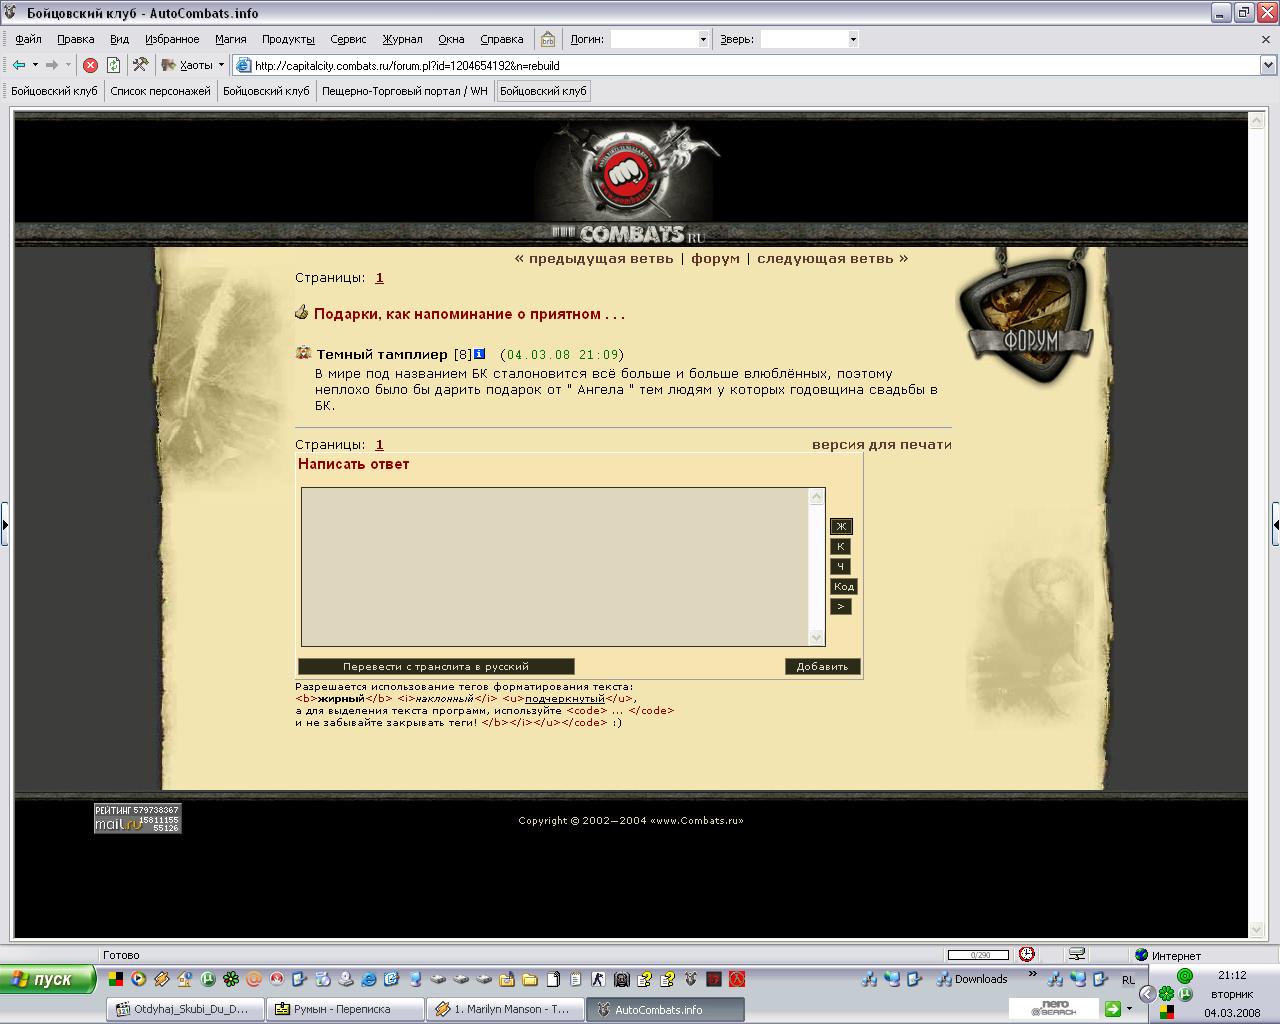
Task: Click the crossed hammers tools icon
Action: [x=140, y=65]
